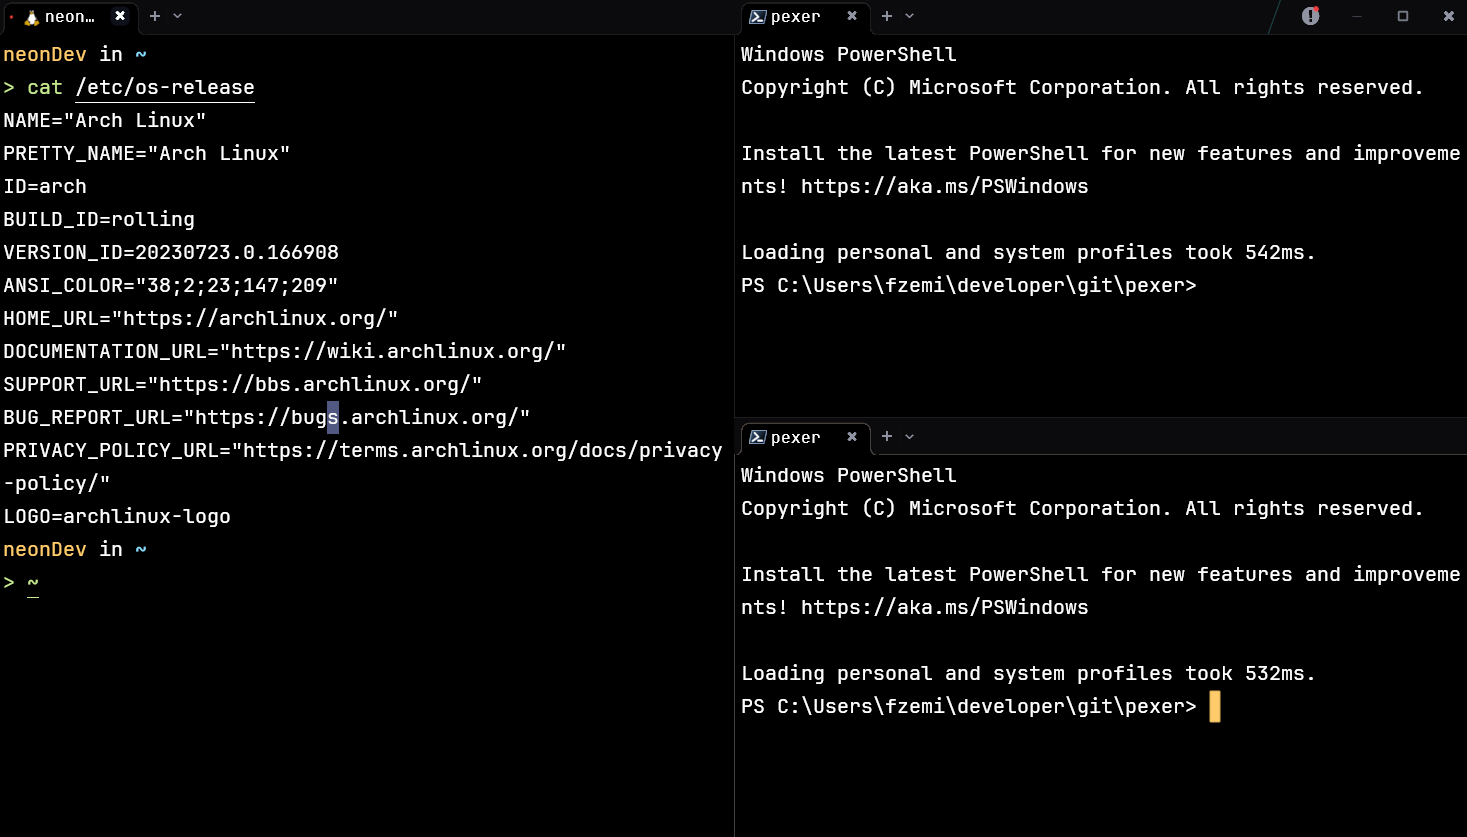Click PowerShell icon on upper pexer tab
The height and width of the screenshot is (837, 1467).
(758, 17)
